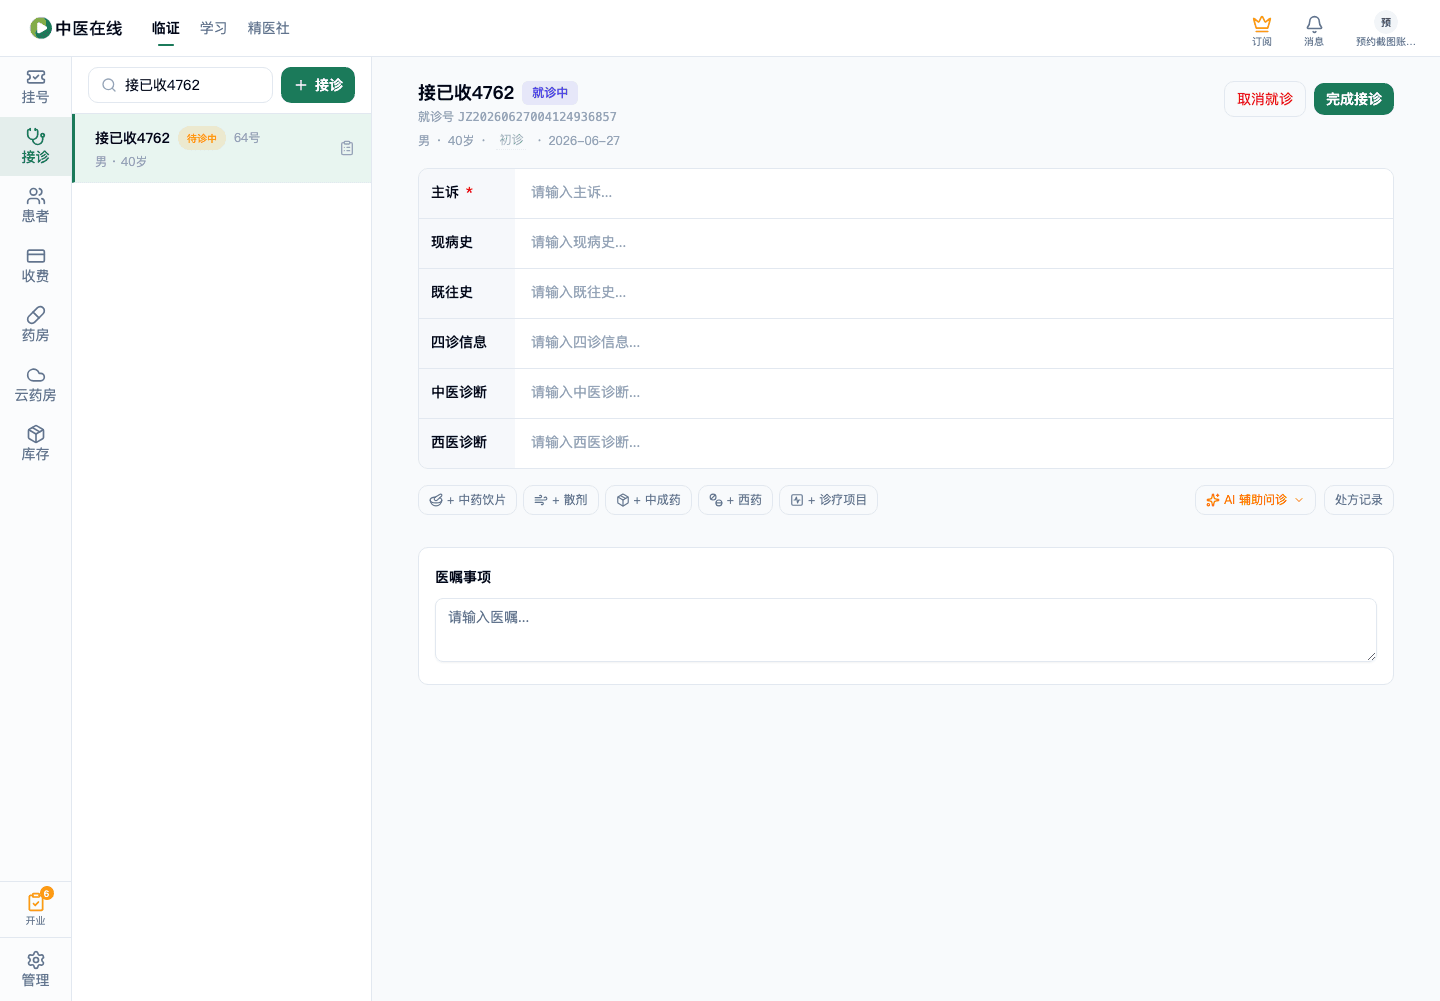Image resolution: width=1440 pixels, height=1001 pixels.
Task: Add 中药饮片 prescription
Action: point(467,500)
